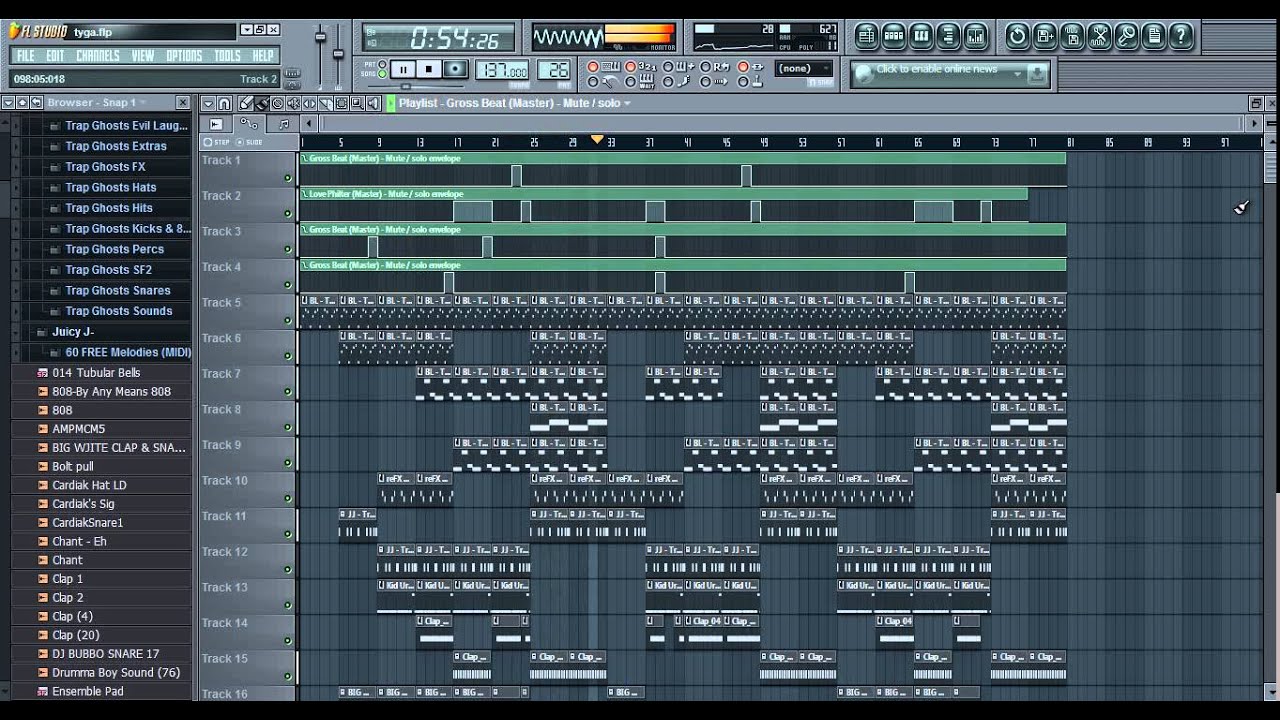
Task: Click the main pitch slider
Action: [x=338, y=52]
